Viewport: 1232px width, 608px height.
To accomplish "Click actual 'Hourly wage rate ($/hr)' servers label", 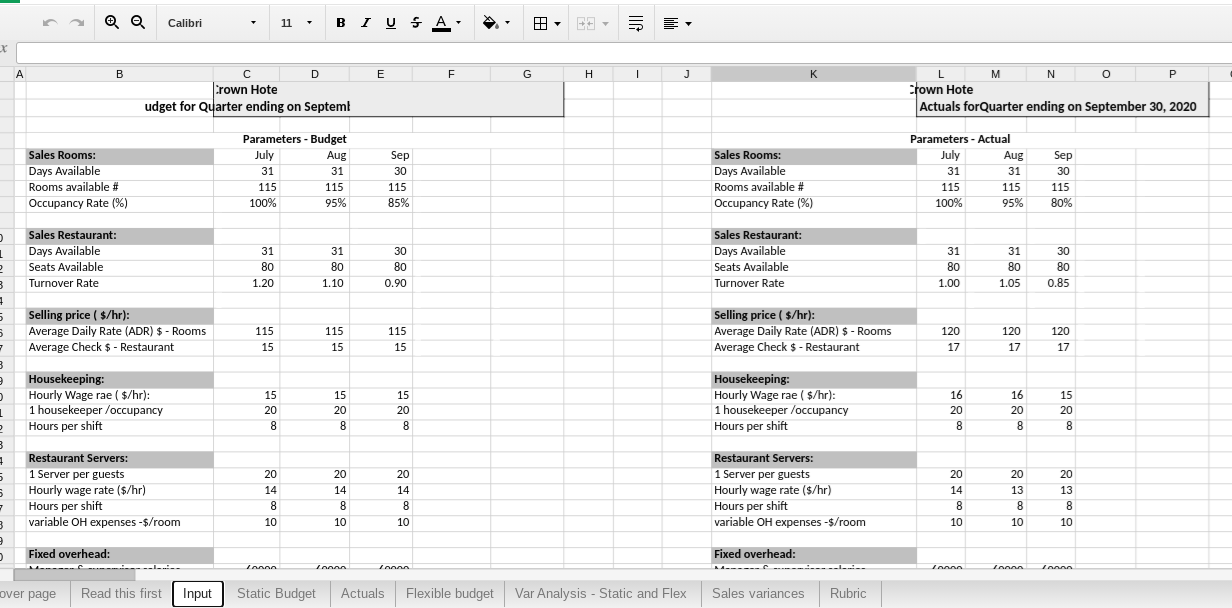I will [x=772, y=490].
